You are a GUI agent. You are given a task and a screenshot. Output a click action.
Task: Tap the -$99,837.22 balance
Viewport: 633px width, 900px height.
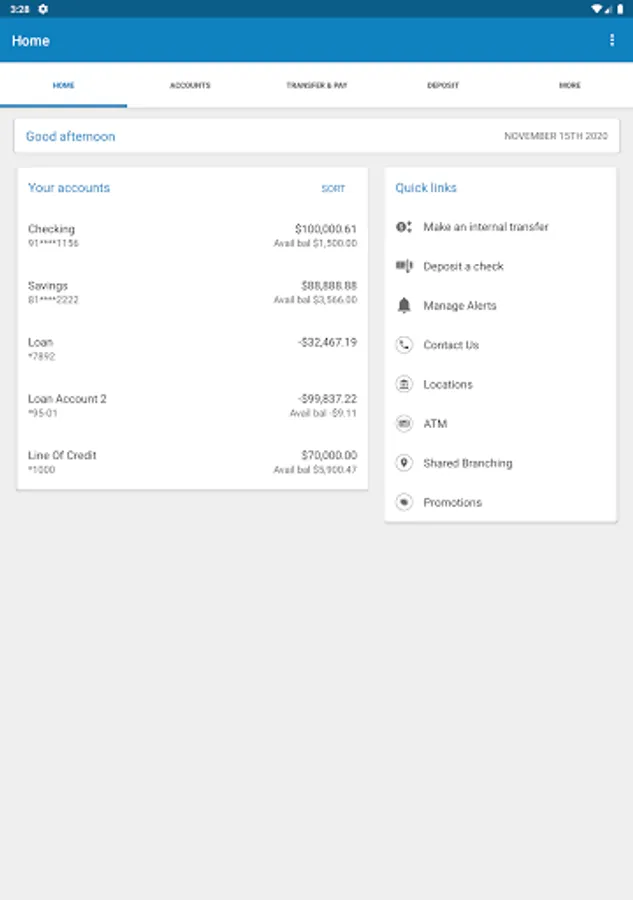tap(327, 398)
